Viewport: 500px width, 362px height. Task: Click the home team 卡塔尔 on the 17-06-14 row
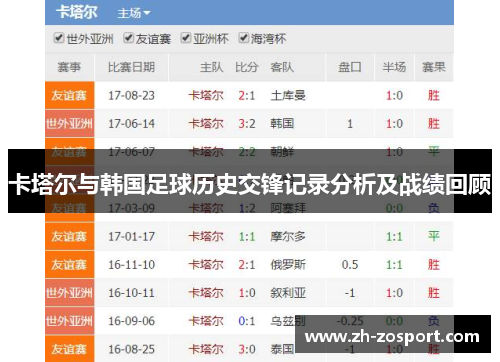tap(206, 124)
